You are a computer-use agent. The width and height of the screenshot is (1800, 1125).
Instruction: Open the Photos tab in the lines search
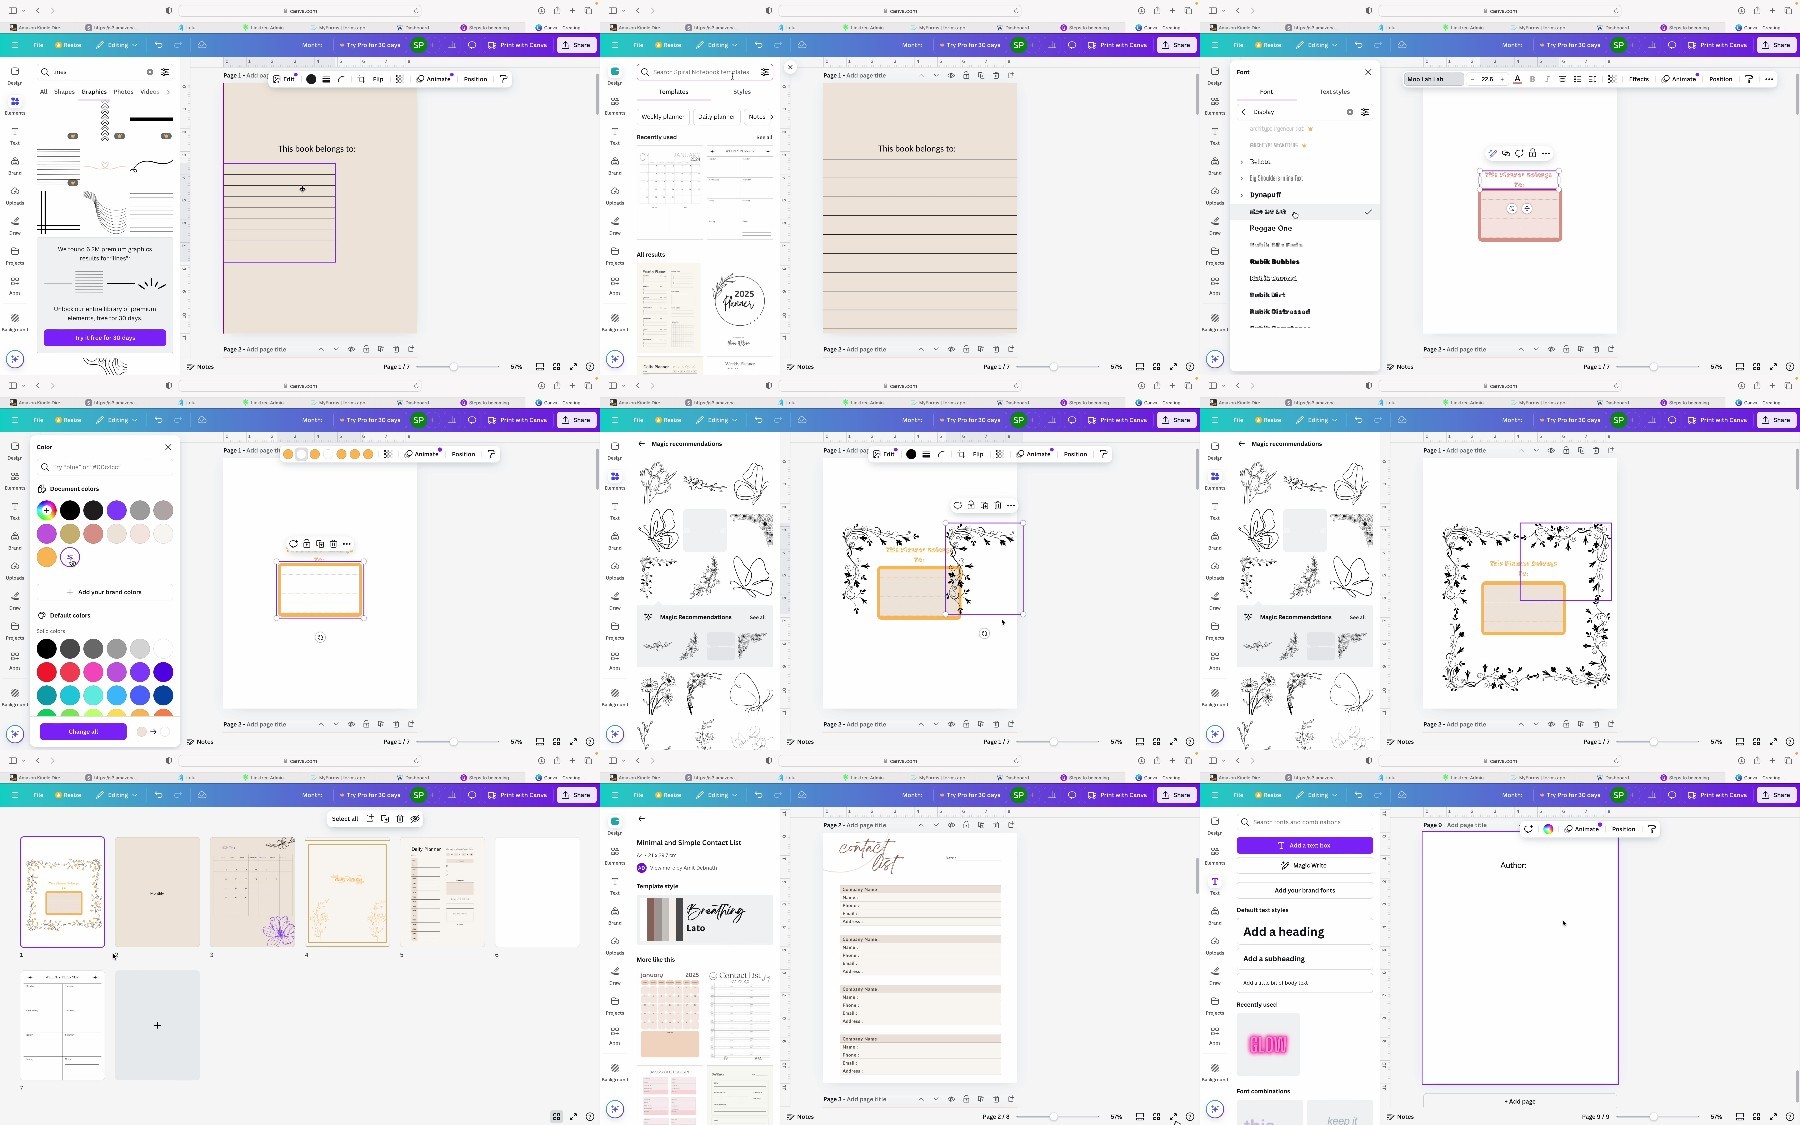[x=123, y=92]
